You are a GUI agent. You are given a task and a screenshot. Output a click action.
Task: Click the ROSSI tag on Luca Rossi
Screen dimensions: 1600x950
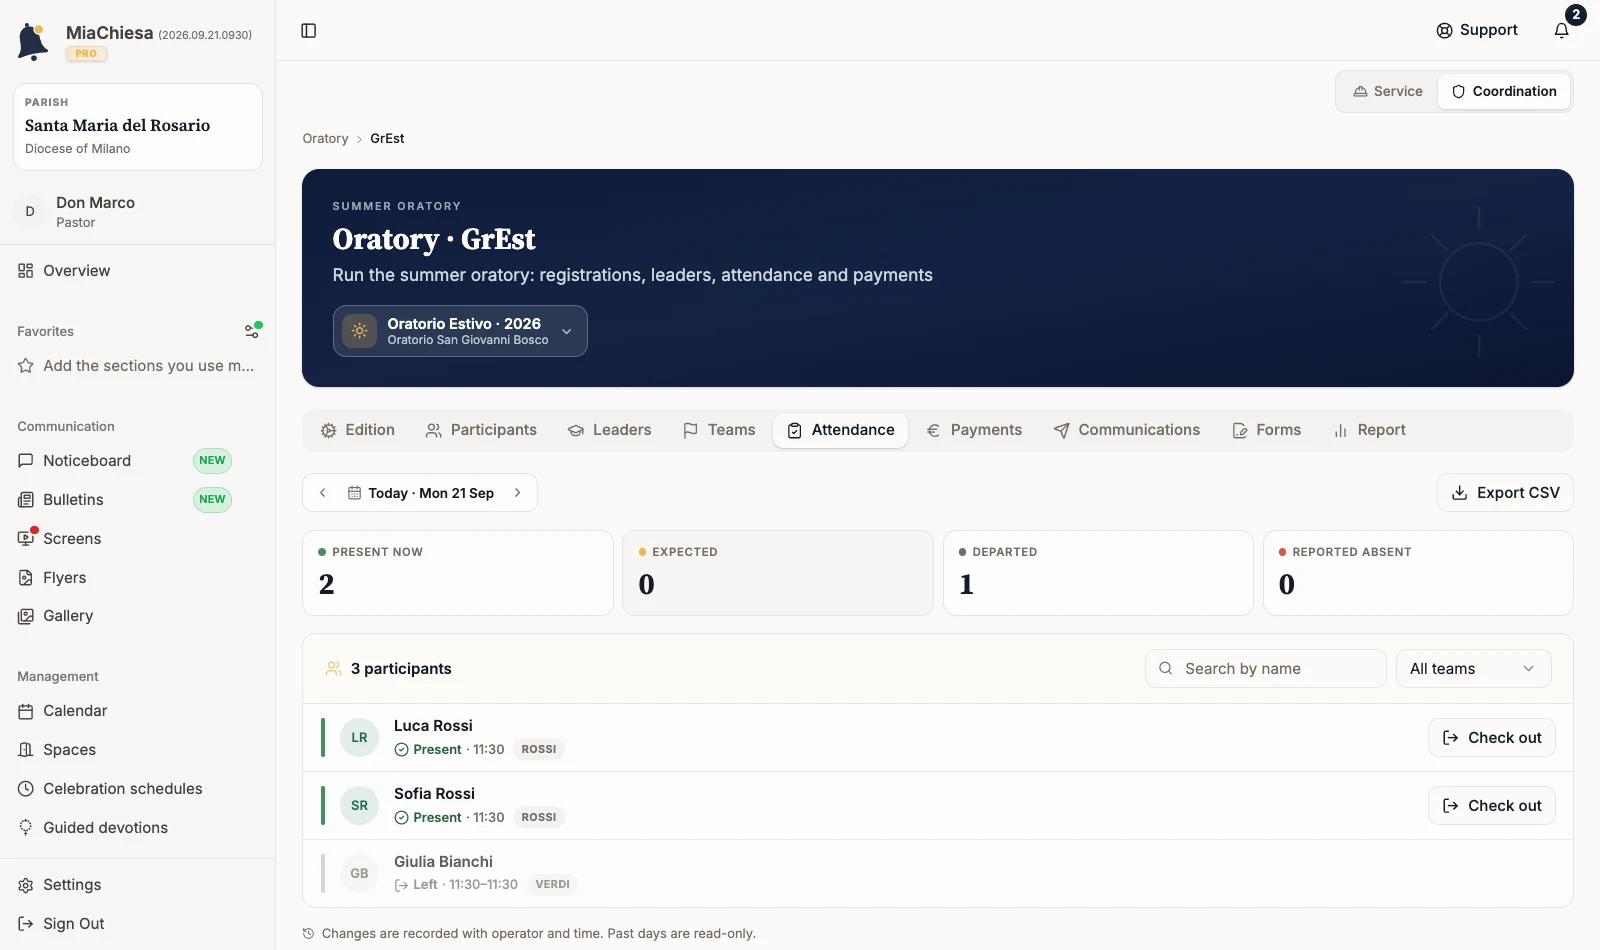pyautogui.click(x=539, y=750)
